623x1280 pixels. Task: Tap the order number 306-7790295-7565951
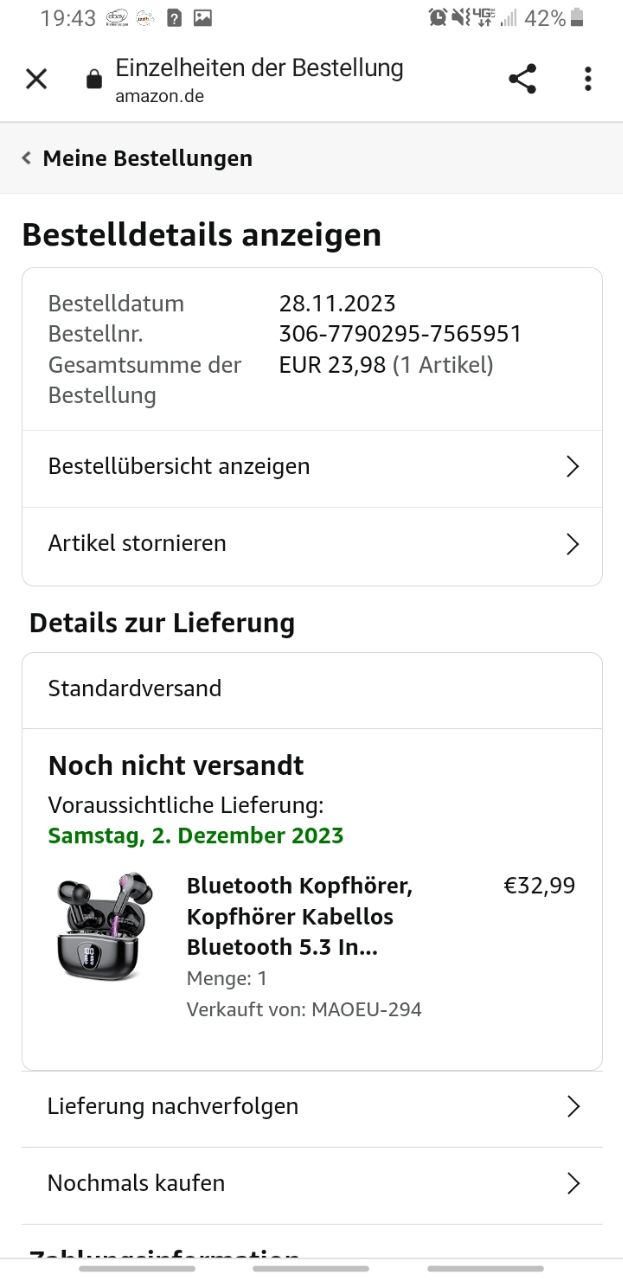[400, 334]
